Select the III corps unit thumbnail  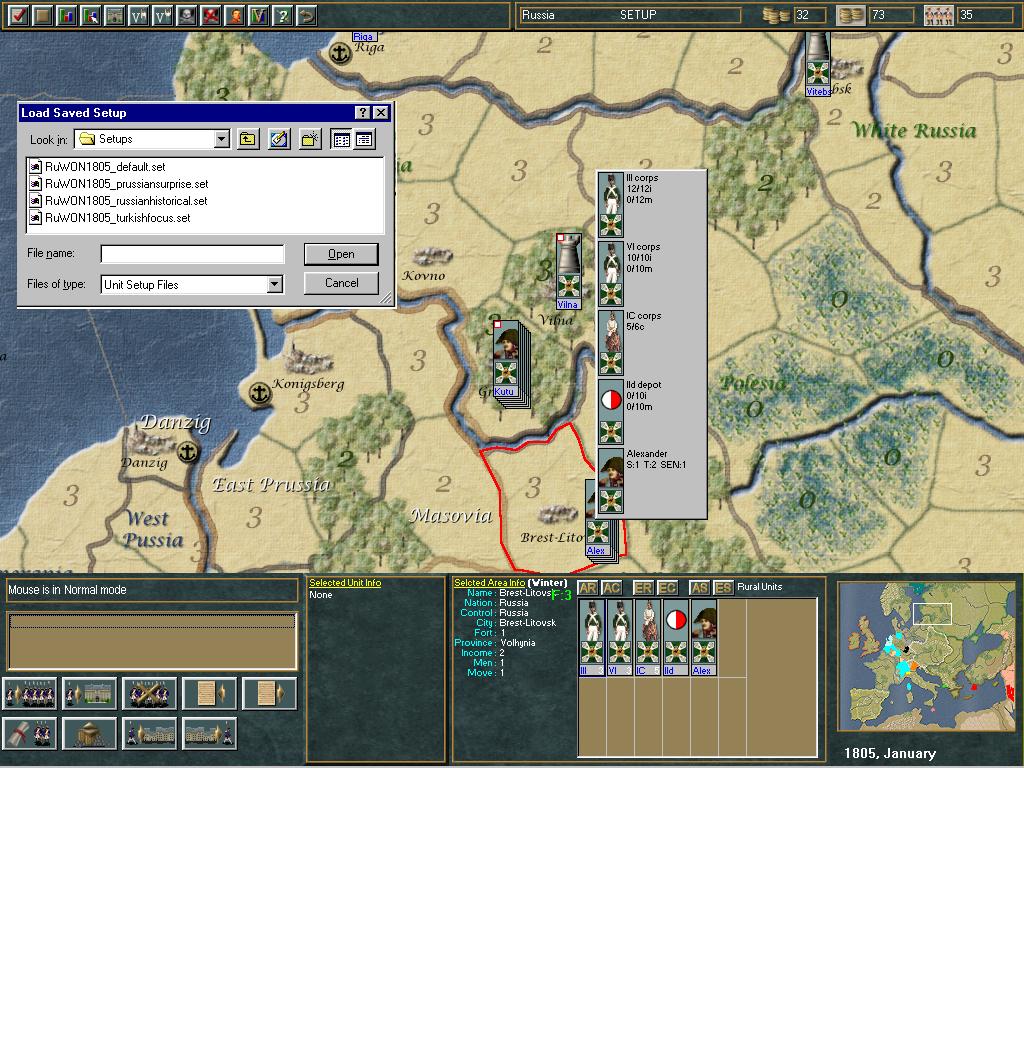pos(592,638)
